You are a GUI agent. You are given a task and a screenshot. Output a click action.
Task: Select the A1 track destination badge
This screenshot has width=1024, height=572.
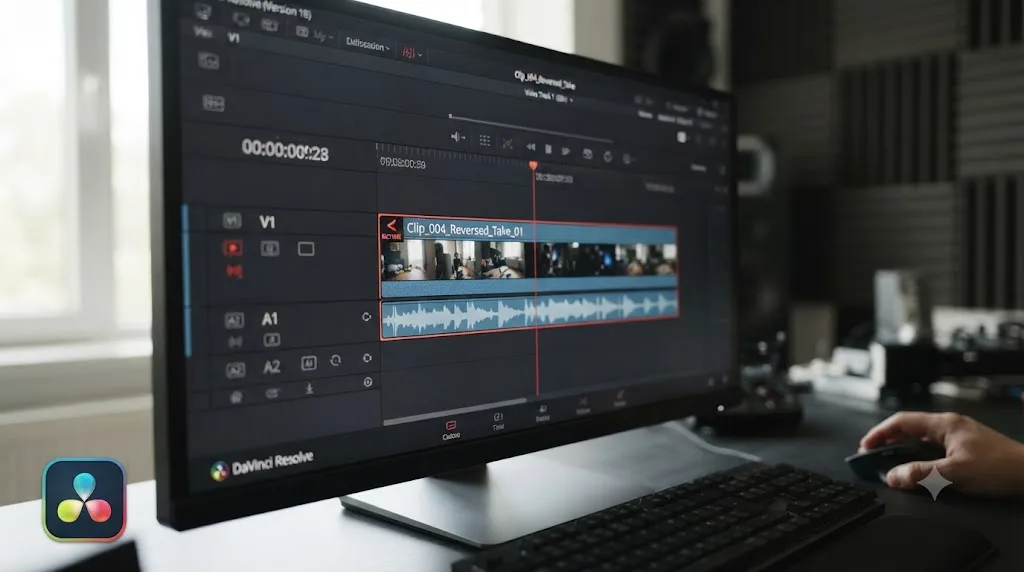pos(234,320)
